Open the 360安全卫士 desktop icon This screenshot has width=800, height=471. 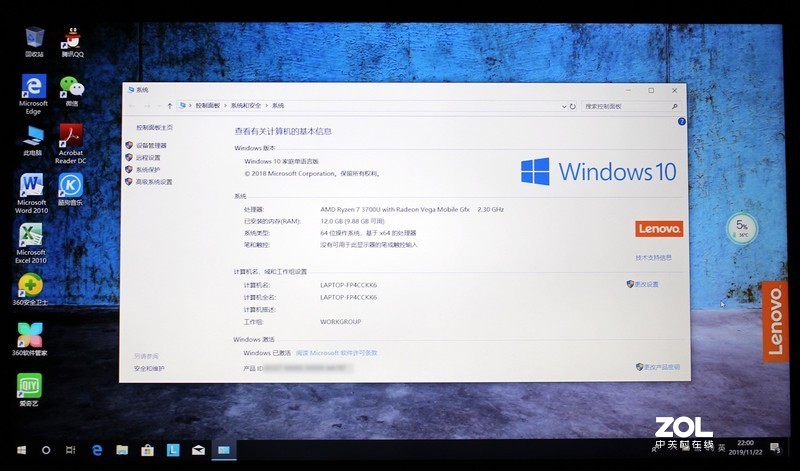[30, 290]
